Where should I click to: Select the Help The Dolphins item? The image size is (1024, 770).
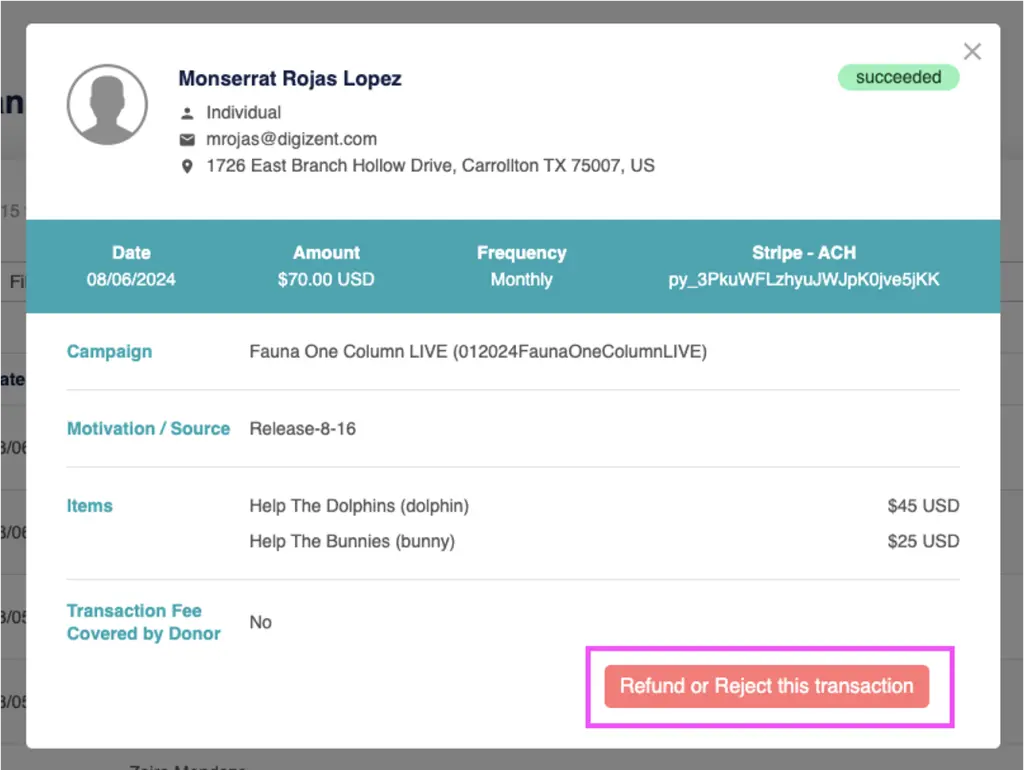[359, 506]
